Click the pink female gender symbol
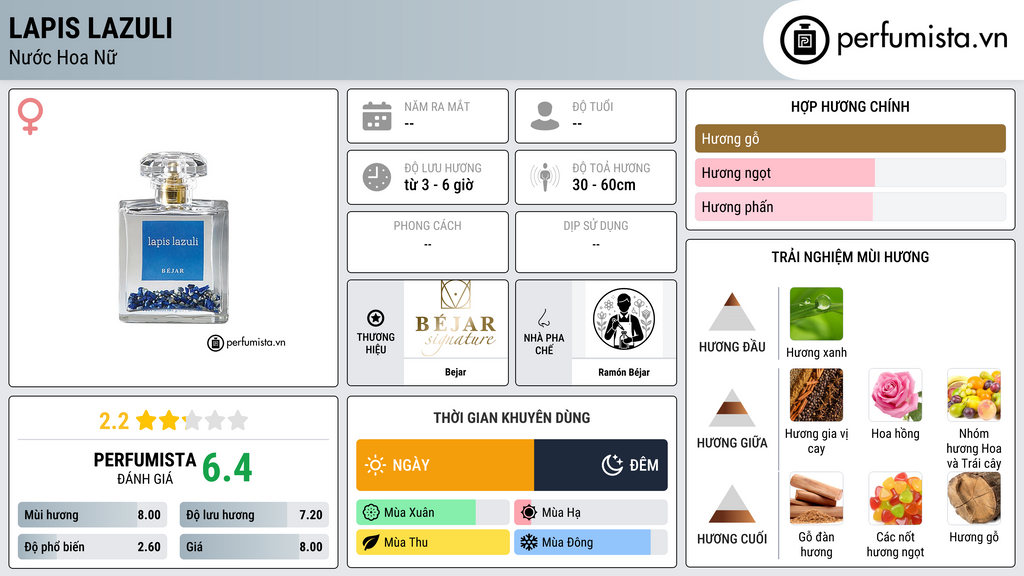The image size is (1024, 576). [x=30, y=116]
